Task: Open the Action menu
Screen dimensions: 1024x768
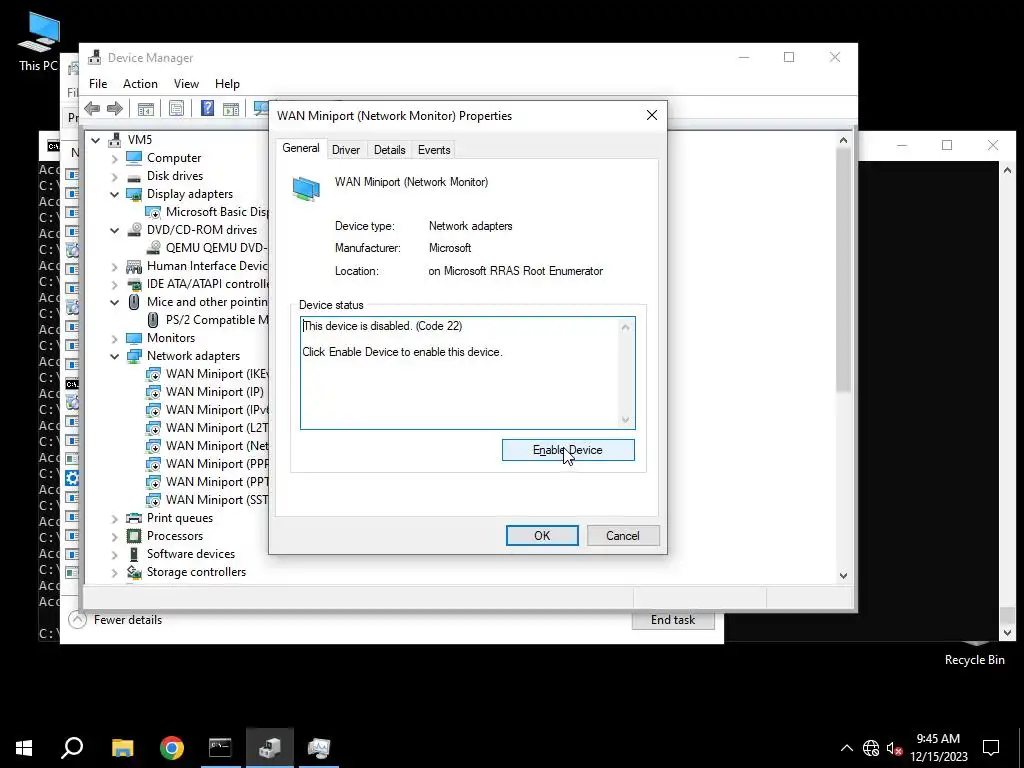Action: tap(140, 84)
